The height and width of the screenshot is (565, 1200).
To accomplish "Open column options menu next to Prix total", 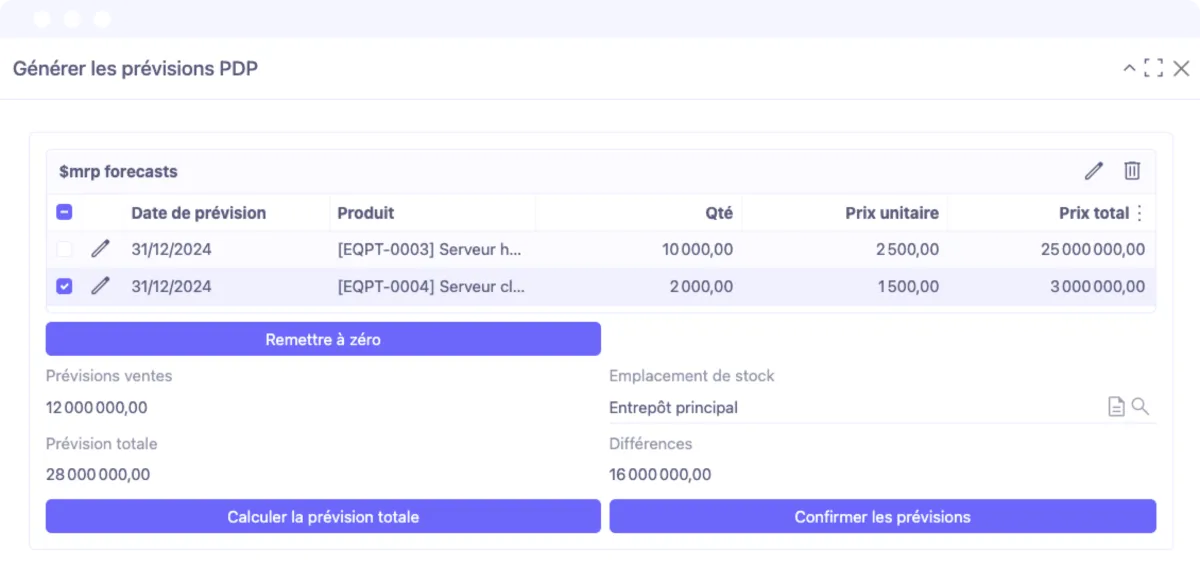I will point(1139,213).
